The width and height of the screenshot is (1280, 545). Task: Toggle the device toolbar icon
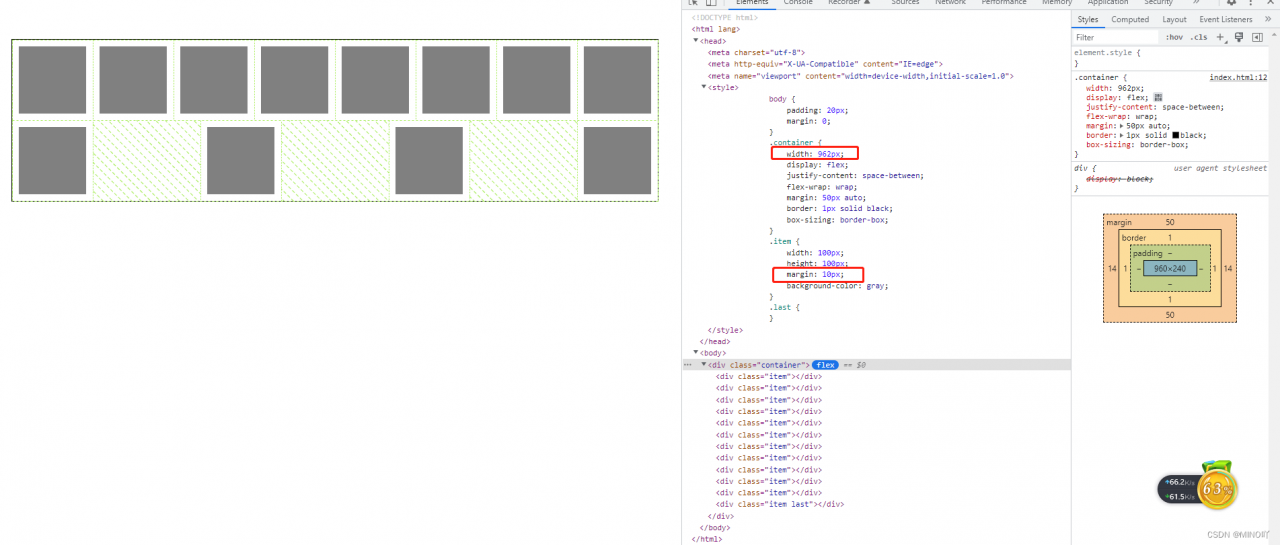[711, 3]
